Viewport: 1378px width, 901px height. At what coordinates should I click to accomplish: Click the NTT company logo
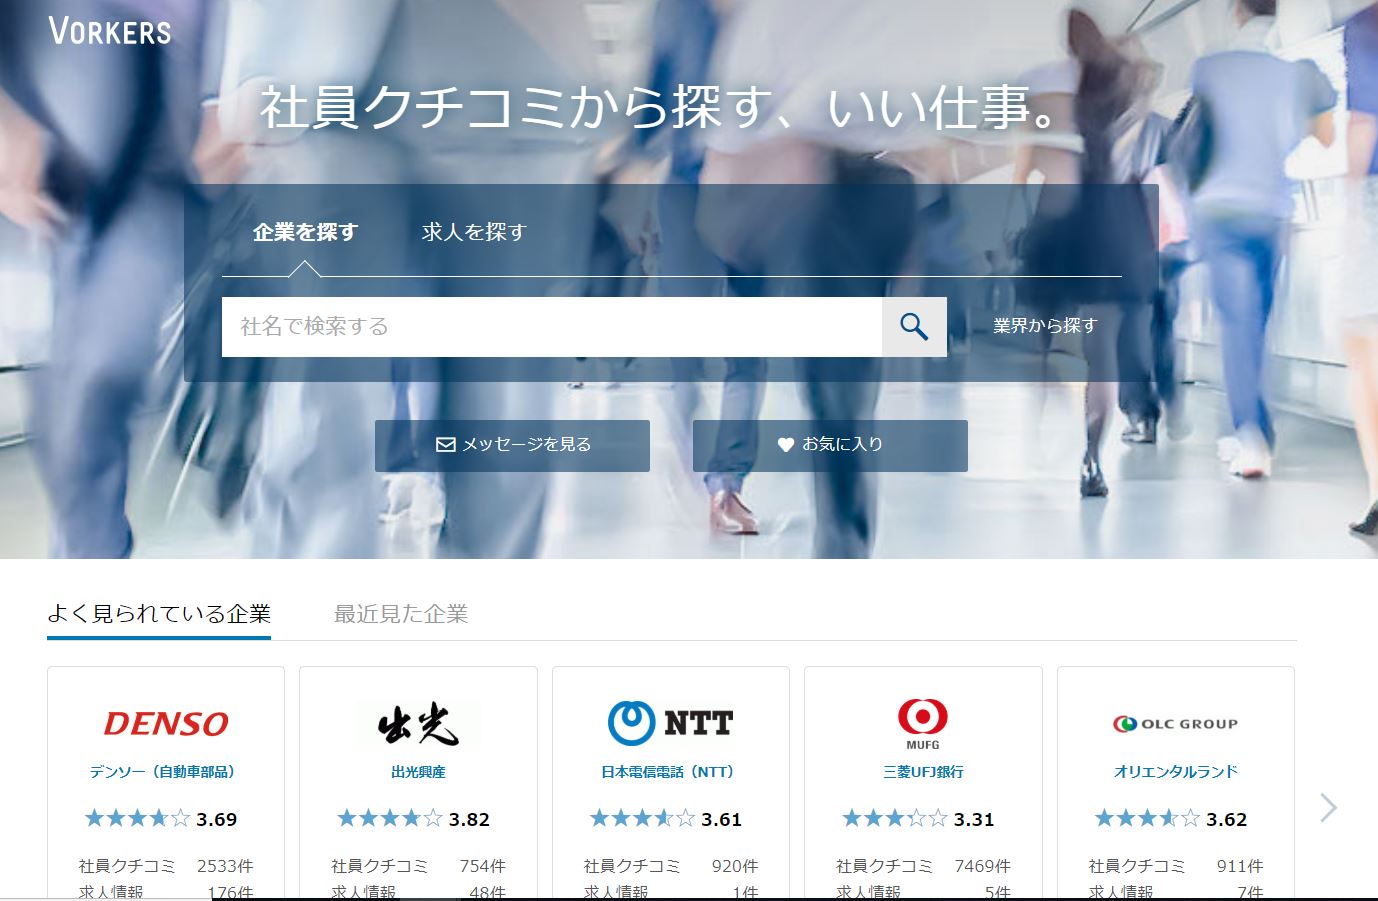[x=670, y=722]
